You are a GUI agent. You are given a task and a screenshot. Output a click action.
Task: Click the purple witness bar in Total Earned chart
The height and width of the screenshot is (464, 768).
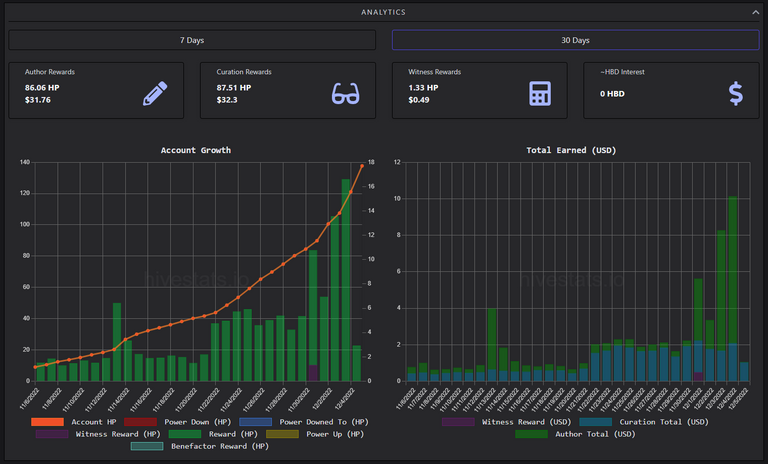[698, 376]
